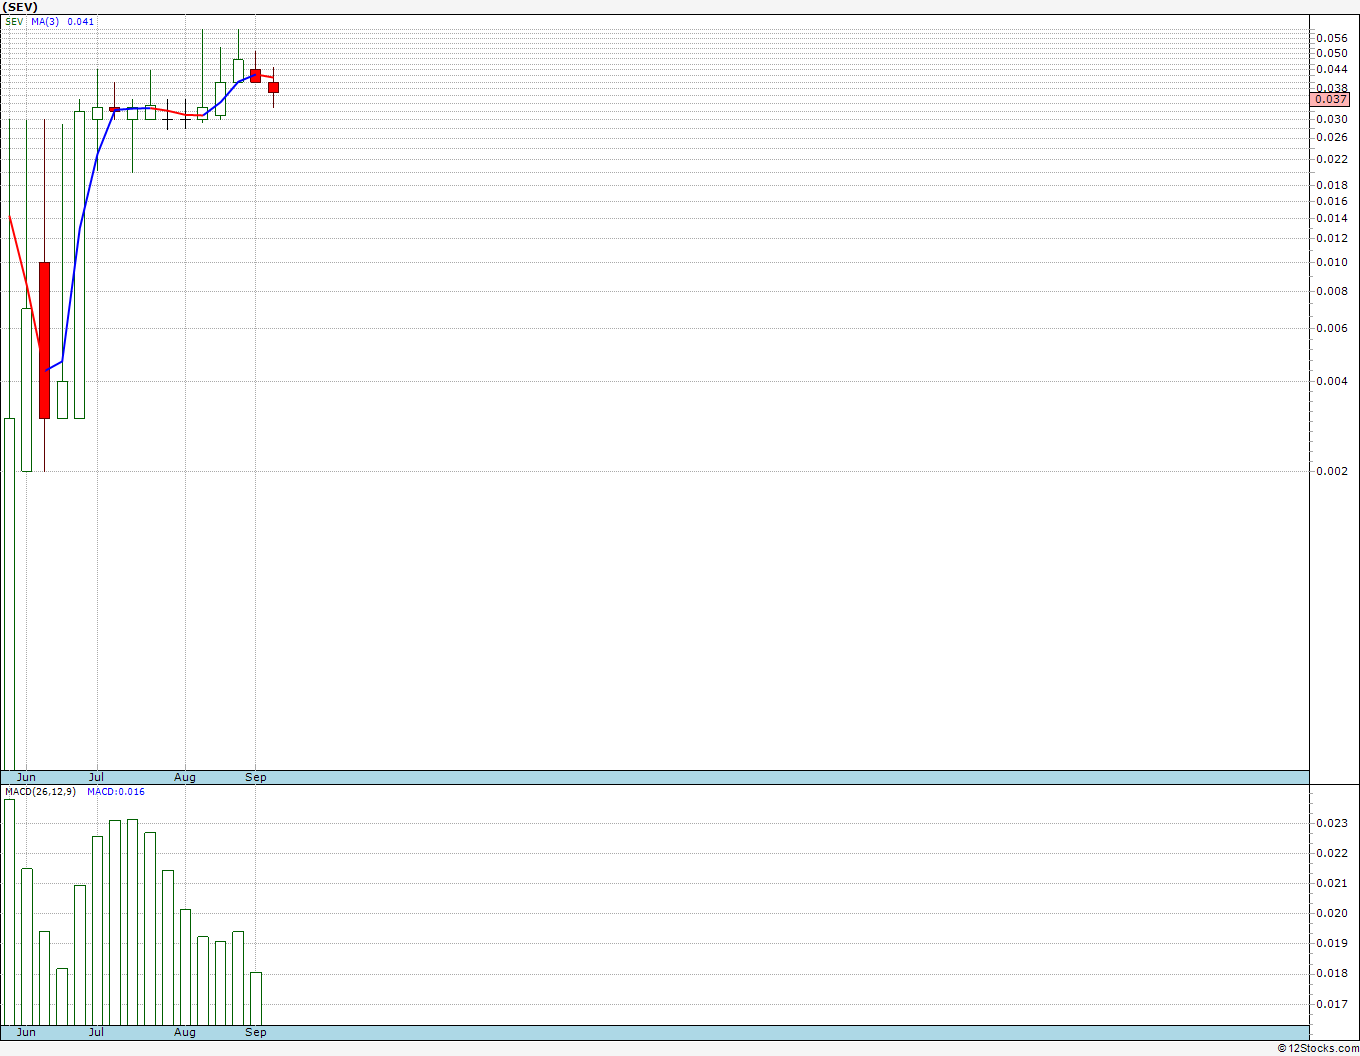Click the tallest first MACD histogram bar
Screen dimensions: 1360x1056
pyautogui.click(x=9, y=912)
